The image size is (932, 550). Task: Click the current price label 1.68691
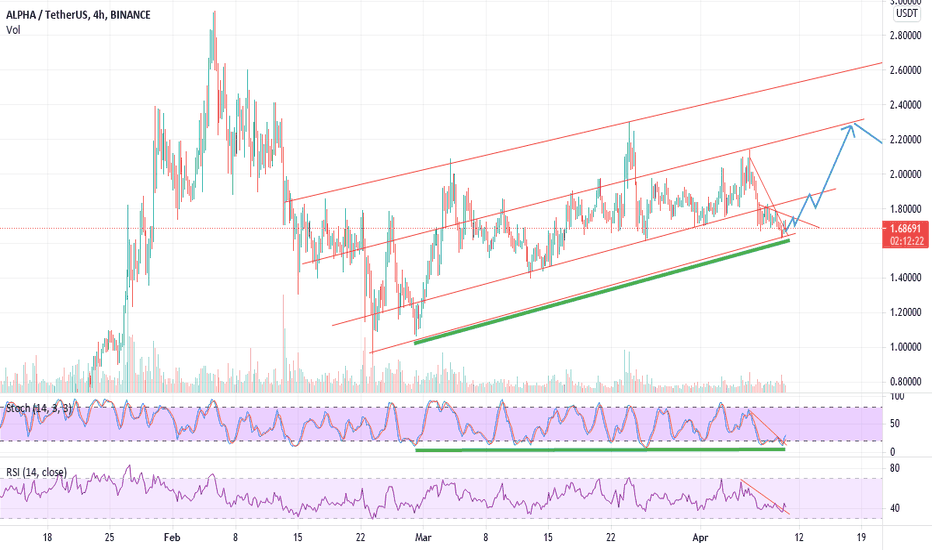tap(906, 228)
